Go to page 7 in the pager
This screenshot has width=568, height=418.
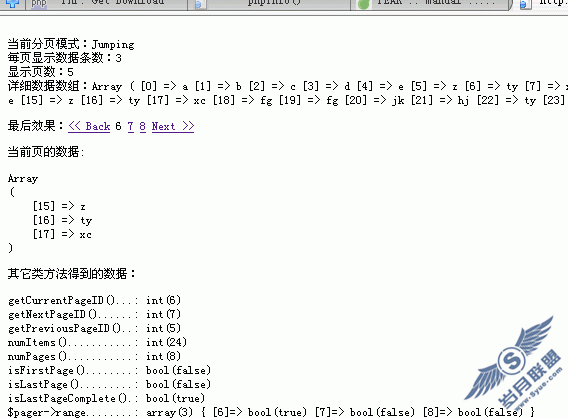(x=130, y=126)
